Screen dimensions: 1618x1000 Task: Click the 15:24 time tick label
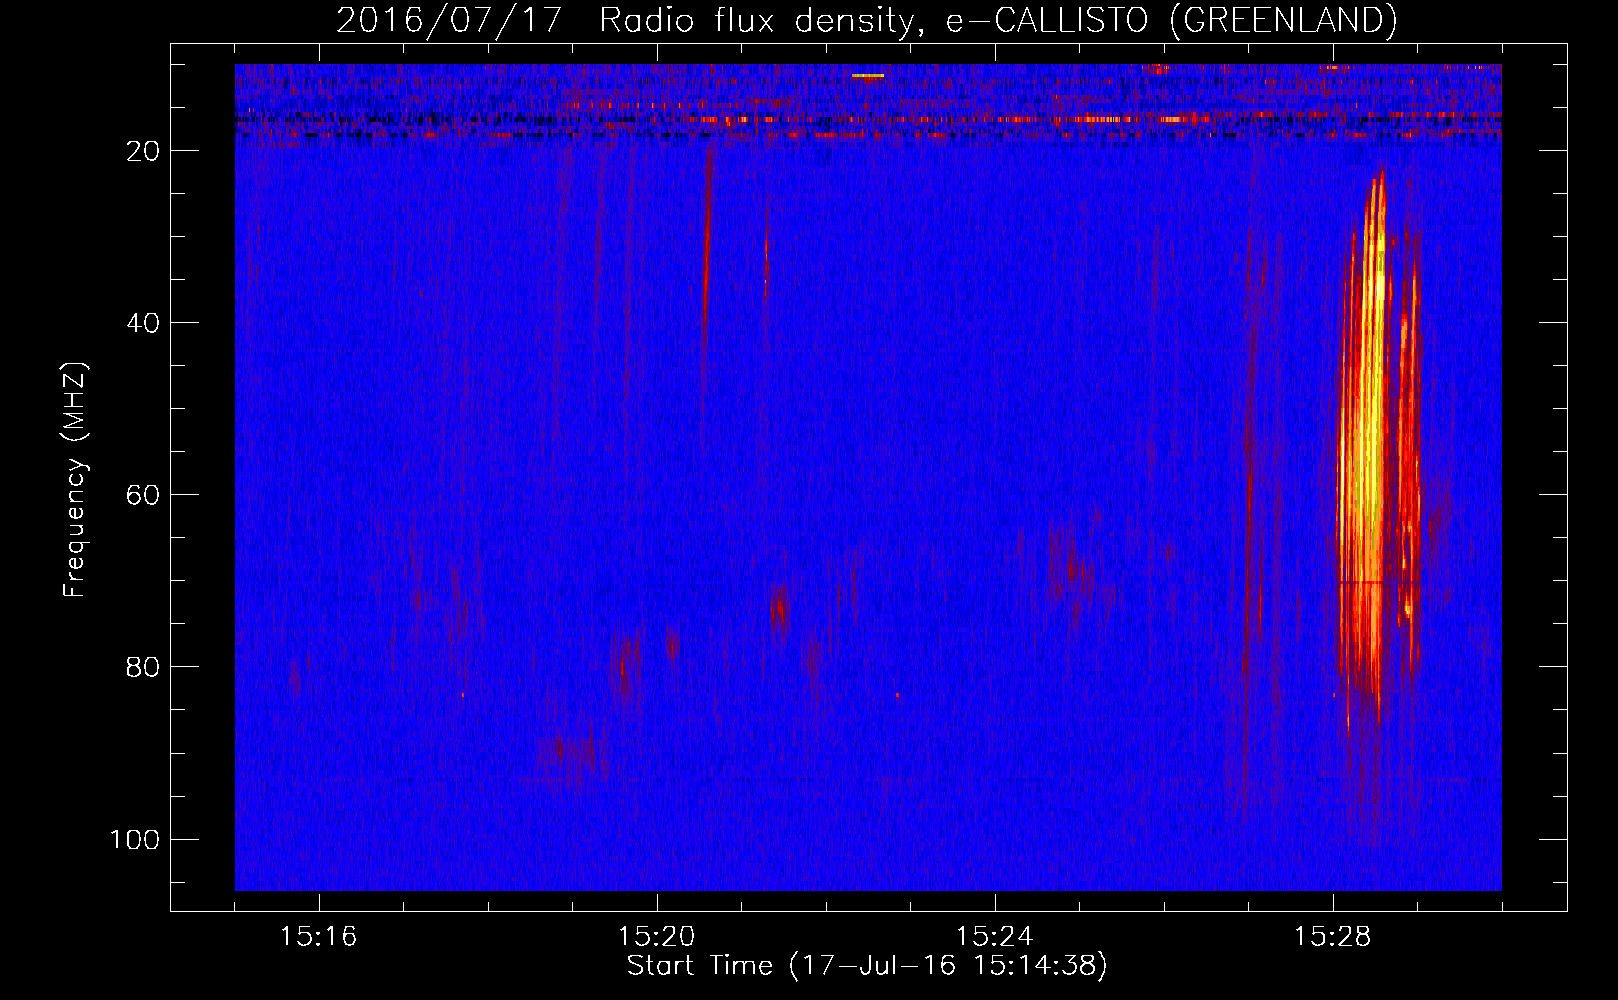[994, 937]
